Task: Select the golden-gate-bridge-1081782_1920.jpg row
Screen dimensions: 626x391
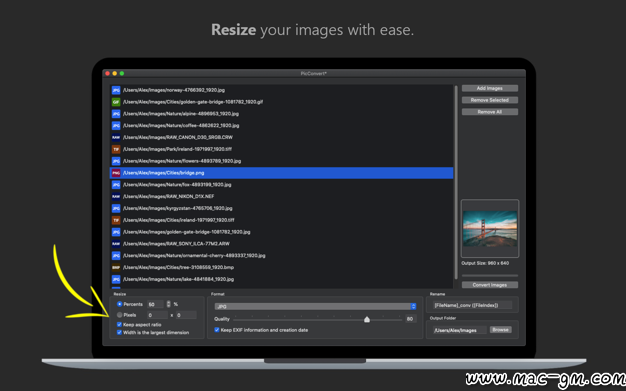Action: coord(282,232)
